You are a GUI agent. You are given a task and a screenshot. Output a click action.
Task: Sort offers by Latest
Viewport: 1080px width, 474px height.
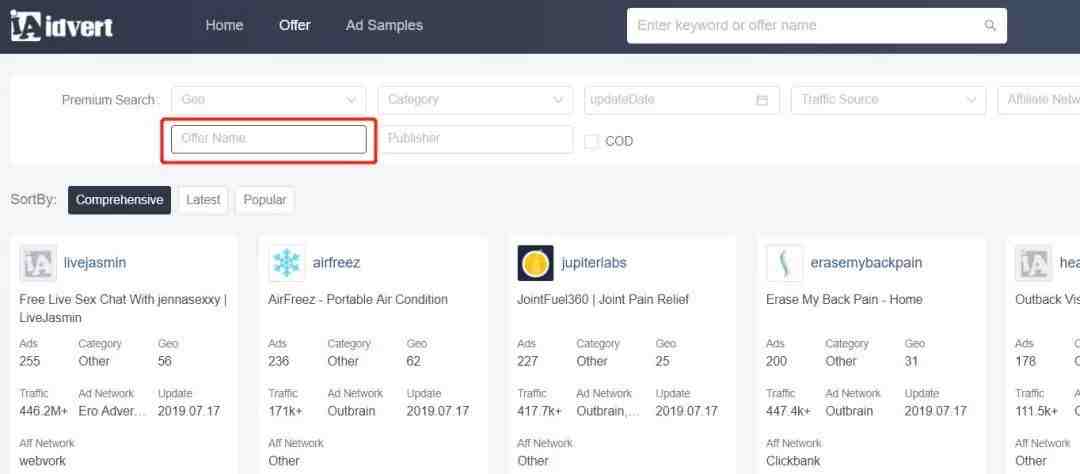(x=203, y=200)
